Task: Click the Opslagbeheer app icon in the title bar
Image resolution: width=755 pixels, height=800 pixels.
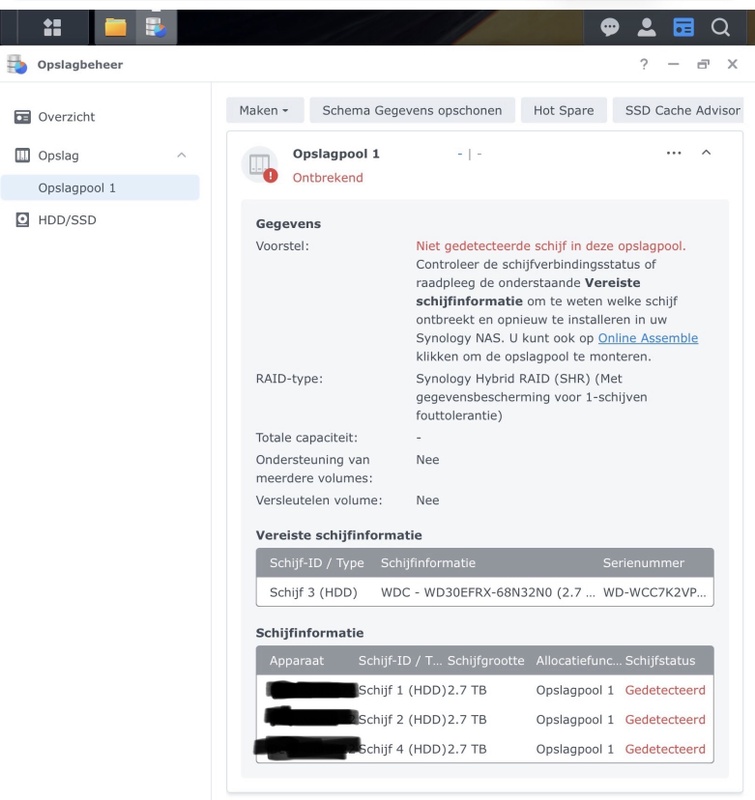Action: [x=17, y=64]
